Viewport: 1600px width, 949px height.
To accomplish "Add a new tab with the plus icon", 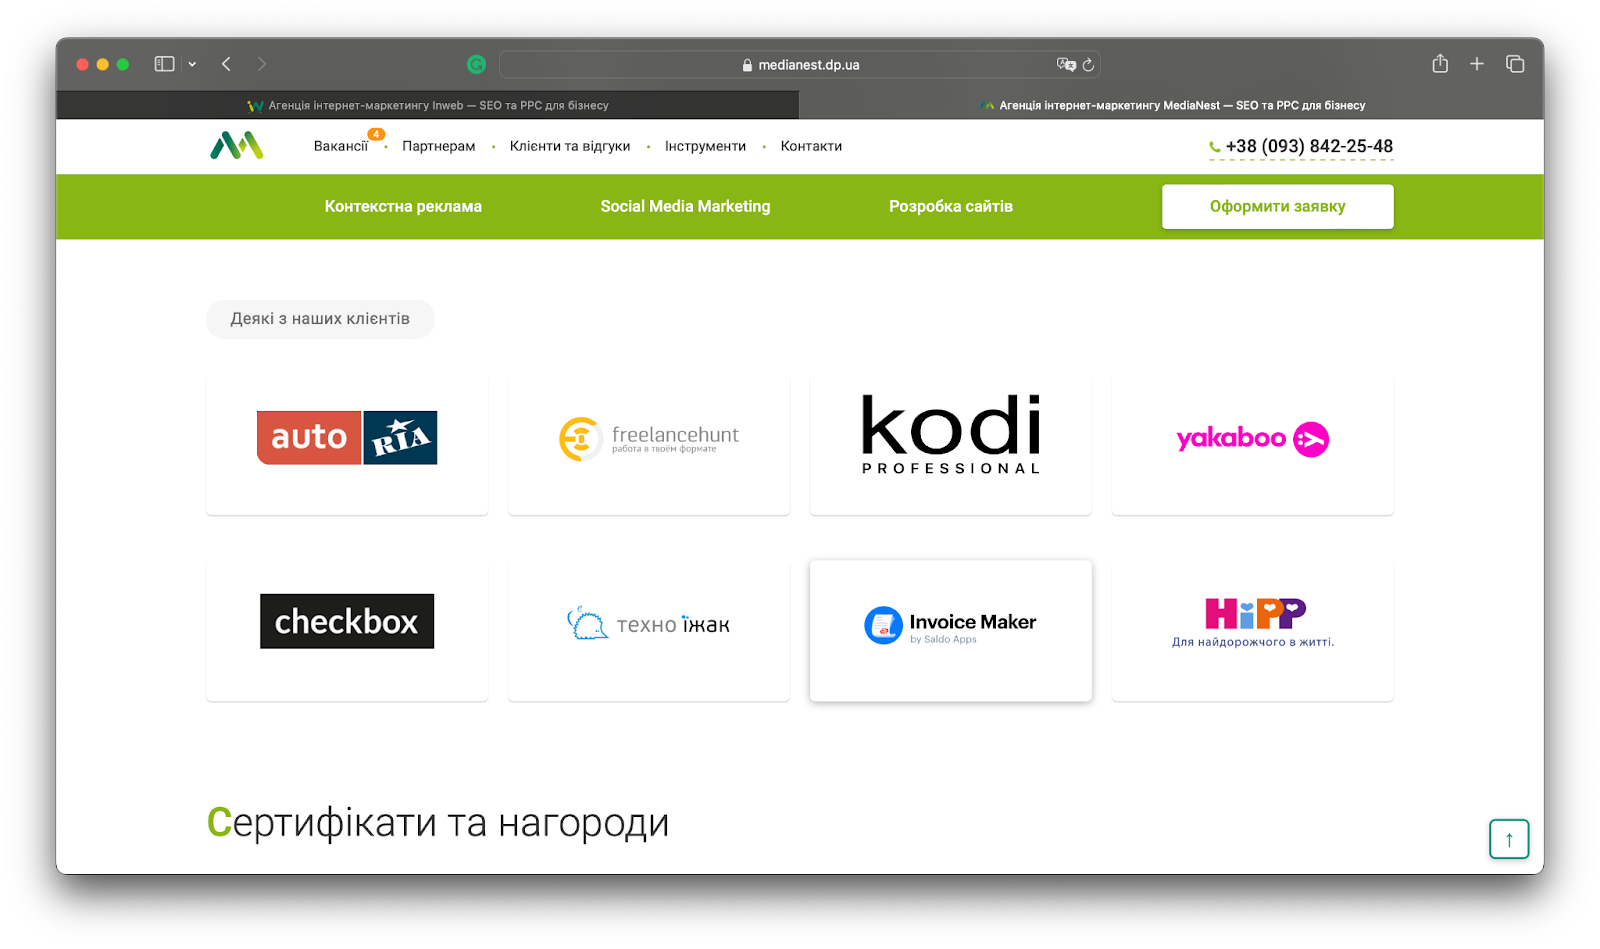I will click(x=1477, y=64).
